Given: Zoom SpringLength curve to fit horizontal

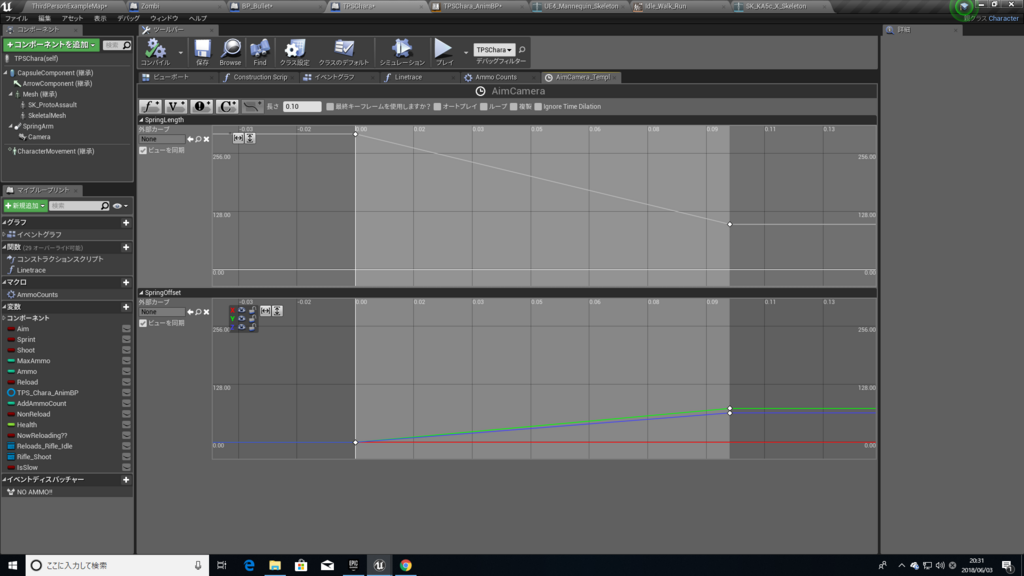Looking at the screenshot, I should [238, 138].
